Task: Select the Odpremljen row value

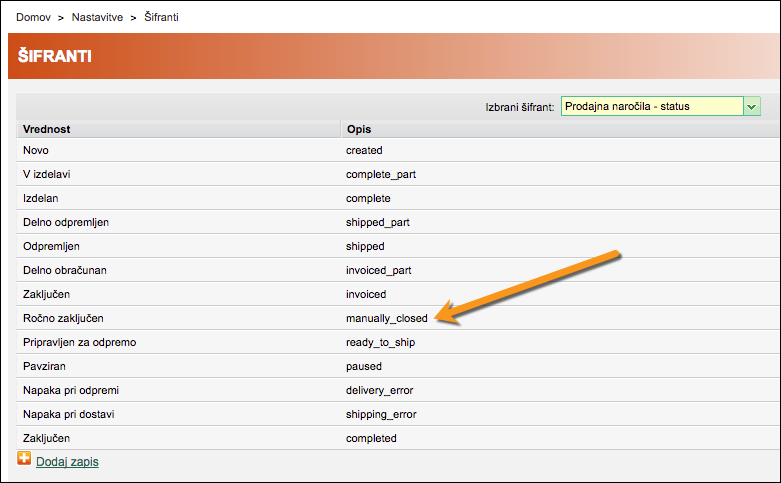Action: click(x=51, y=246)
